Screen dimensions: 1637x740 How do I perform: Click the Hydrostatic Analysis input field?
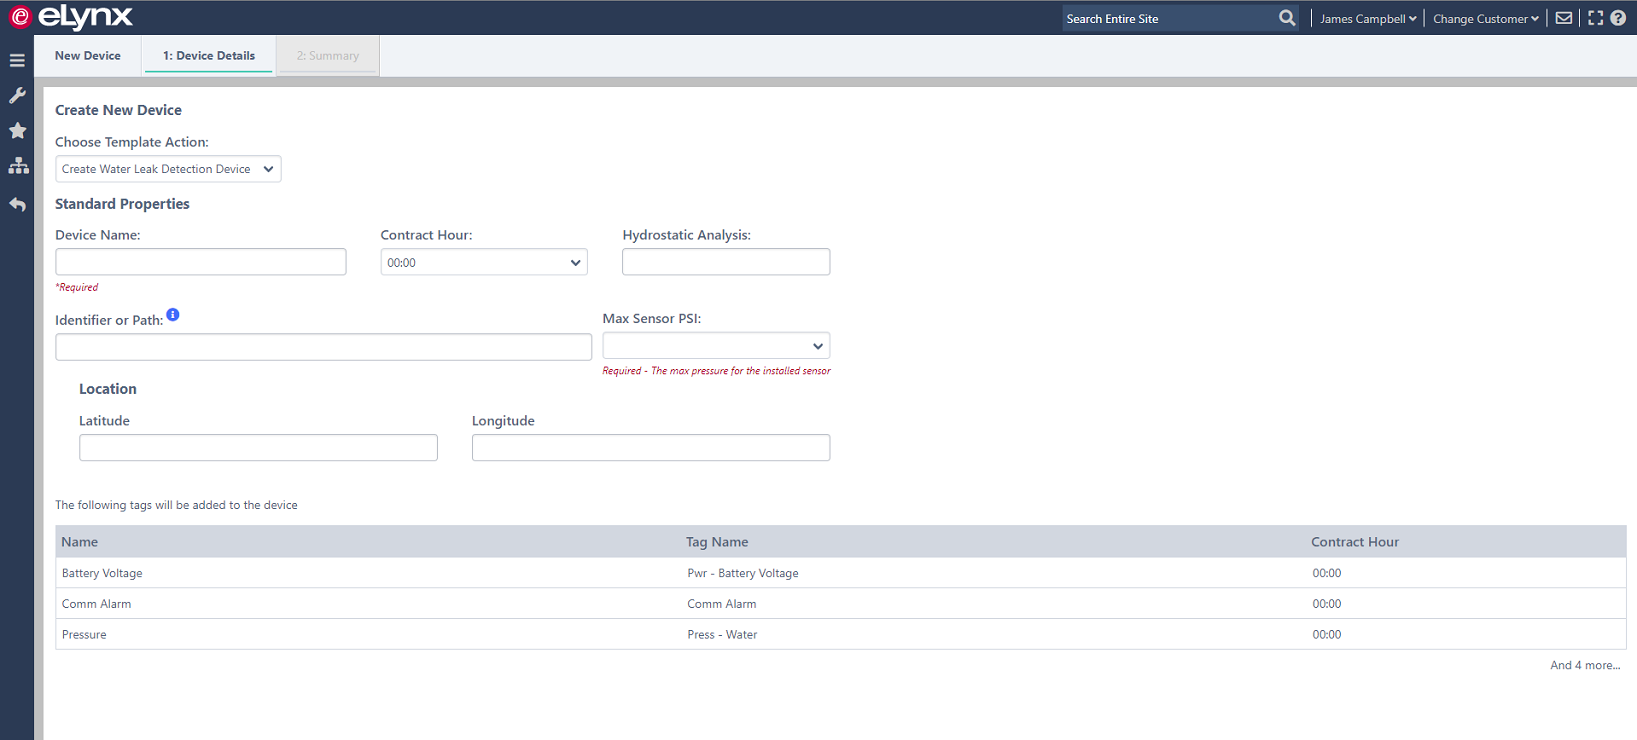pos(726,262)
